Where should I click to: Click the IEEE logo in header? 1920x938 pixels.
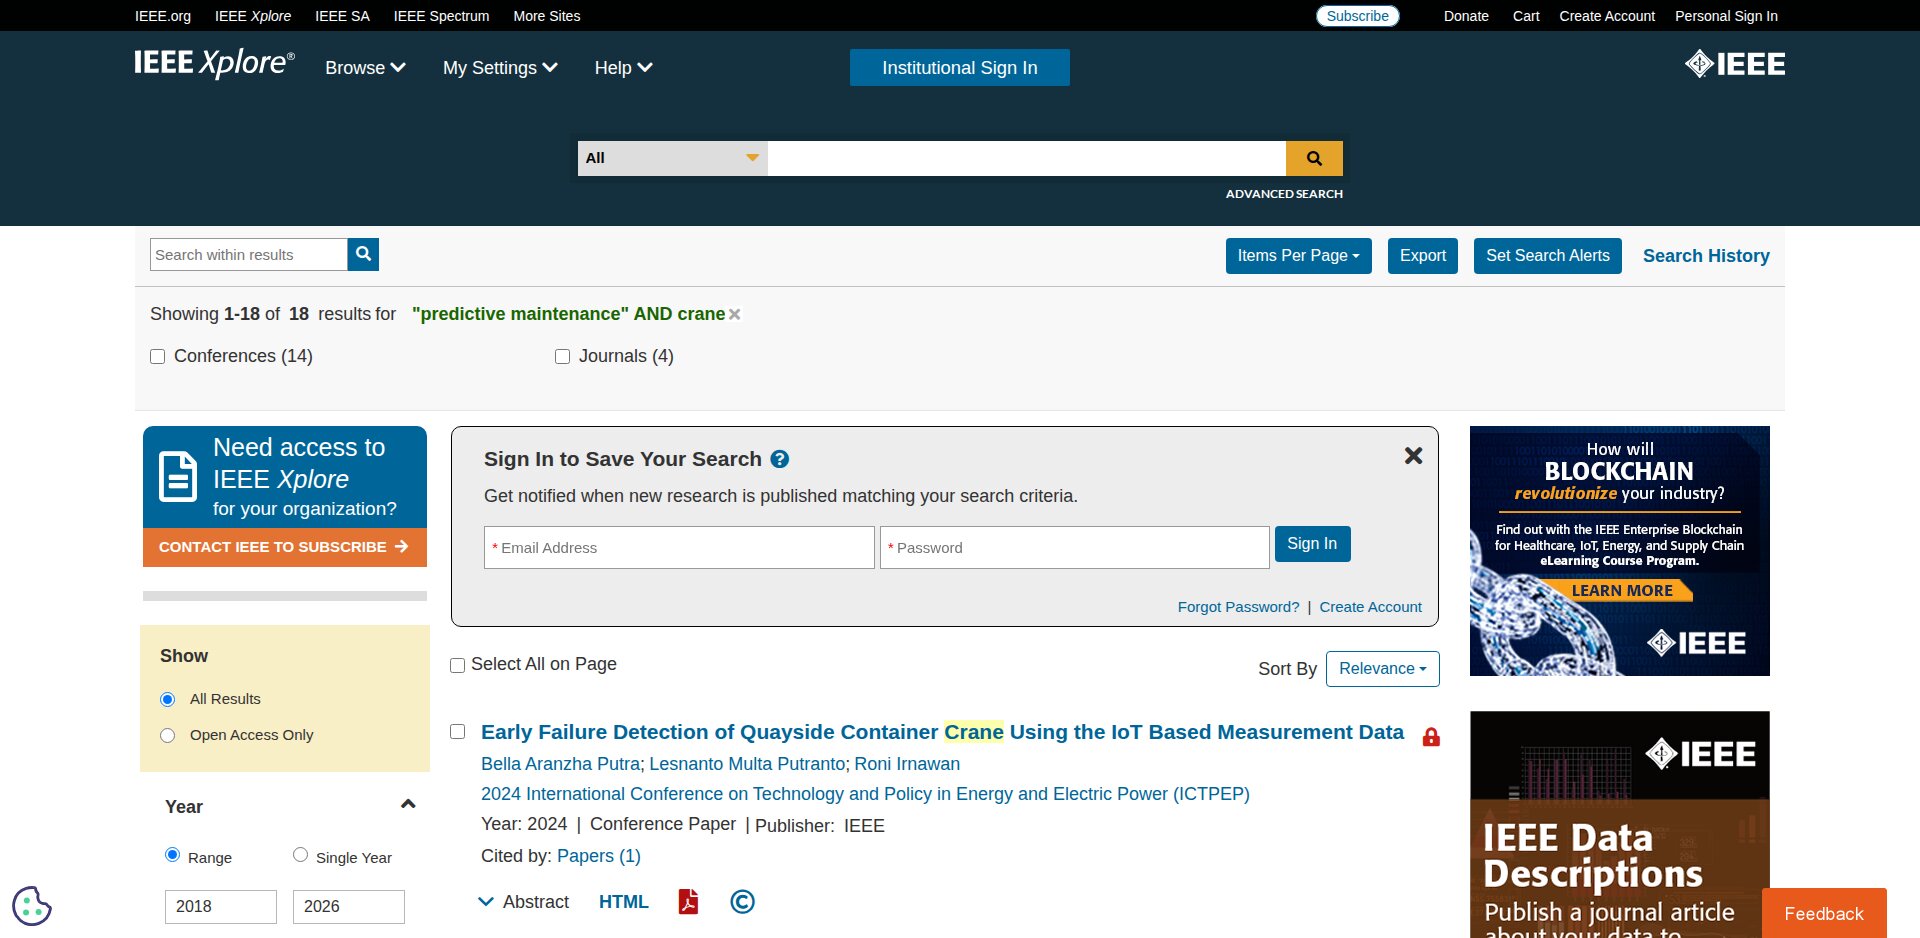click(x=1735, y=64)
